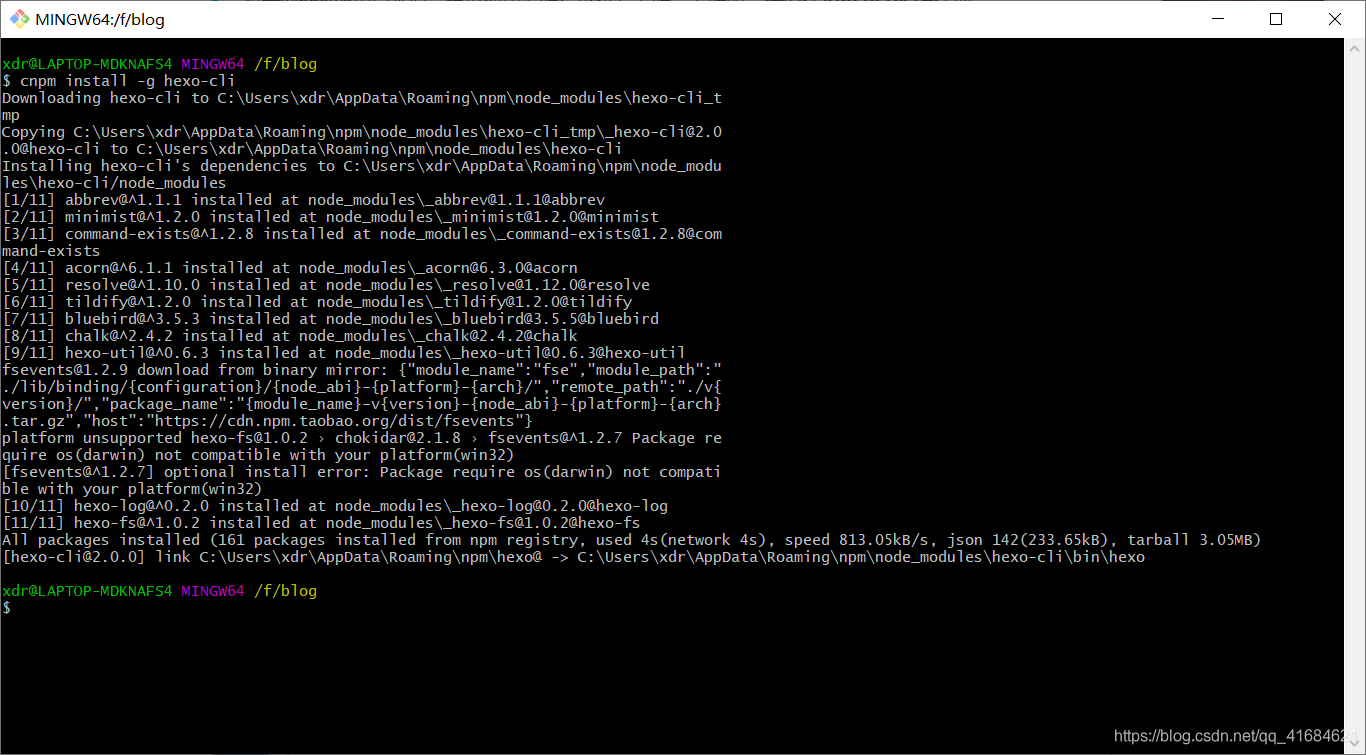Click the '[6/11] tildify@^1.2.0 installed' line
The width and height of the screenshot is (1366, 755).
(x=317, y=302)
